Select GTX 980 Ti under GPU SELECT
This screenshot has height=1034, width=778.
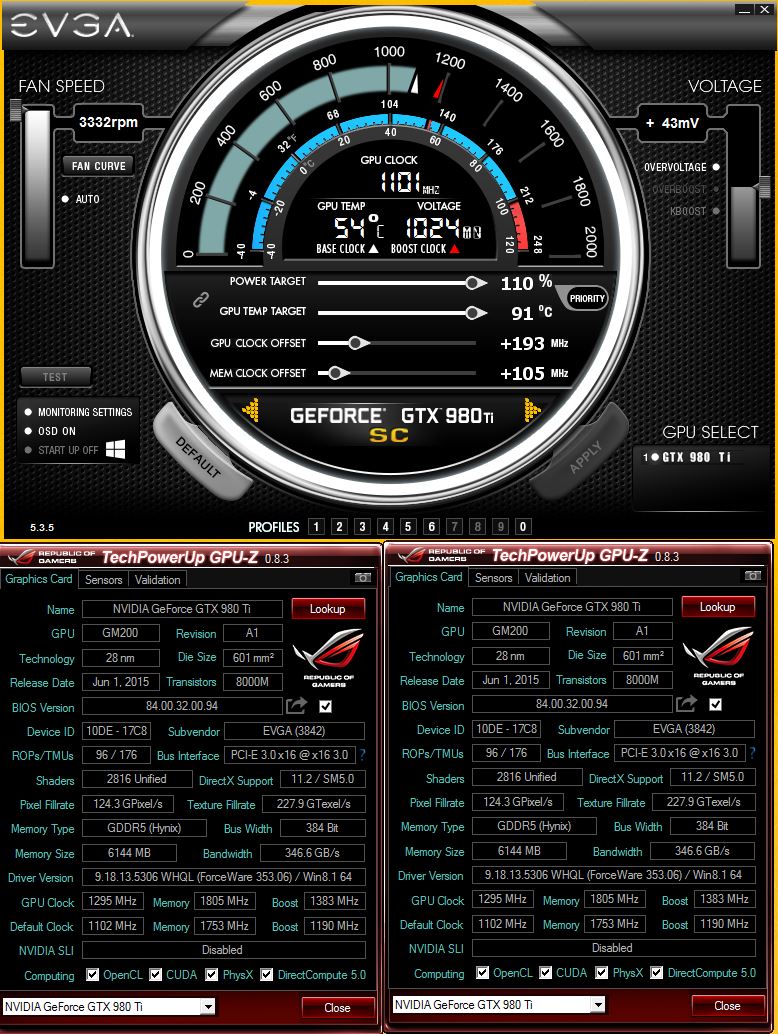tap(687, 457)
